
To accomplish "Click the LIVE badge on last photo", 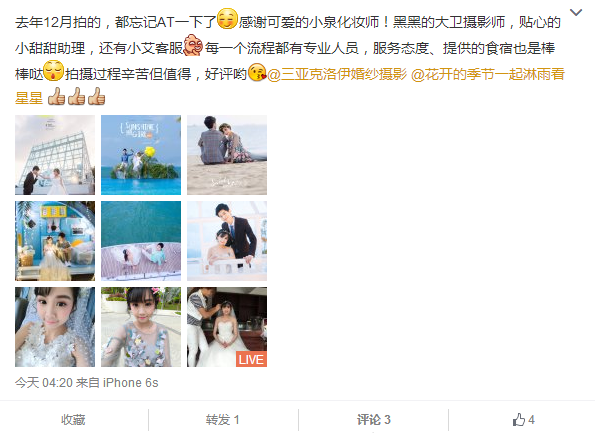I will 251,359.
